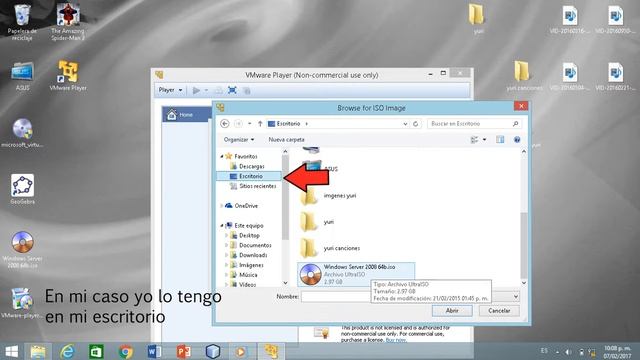Click the Buy now link

coord(396,340)
